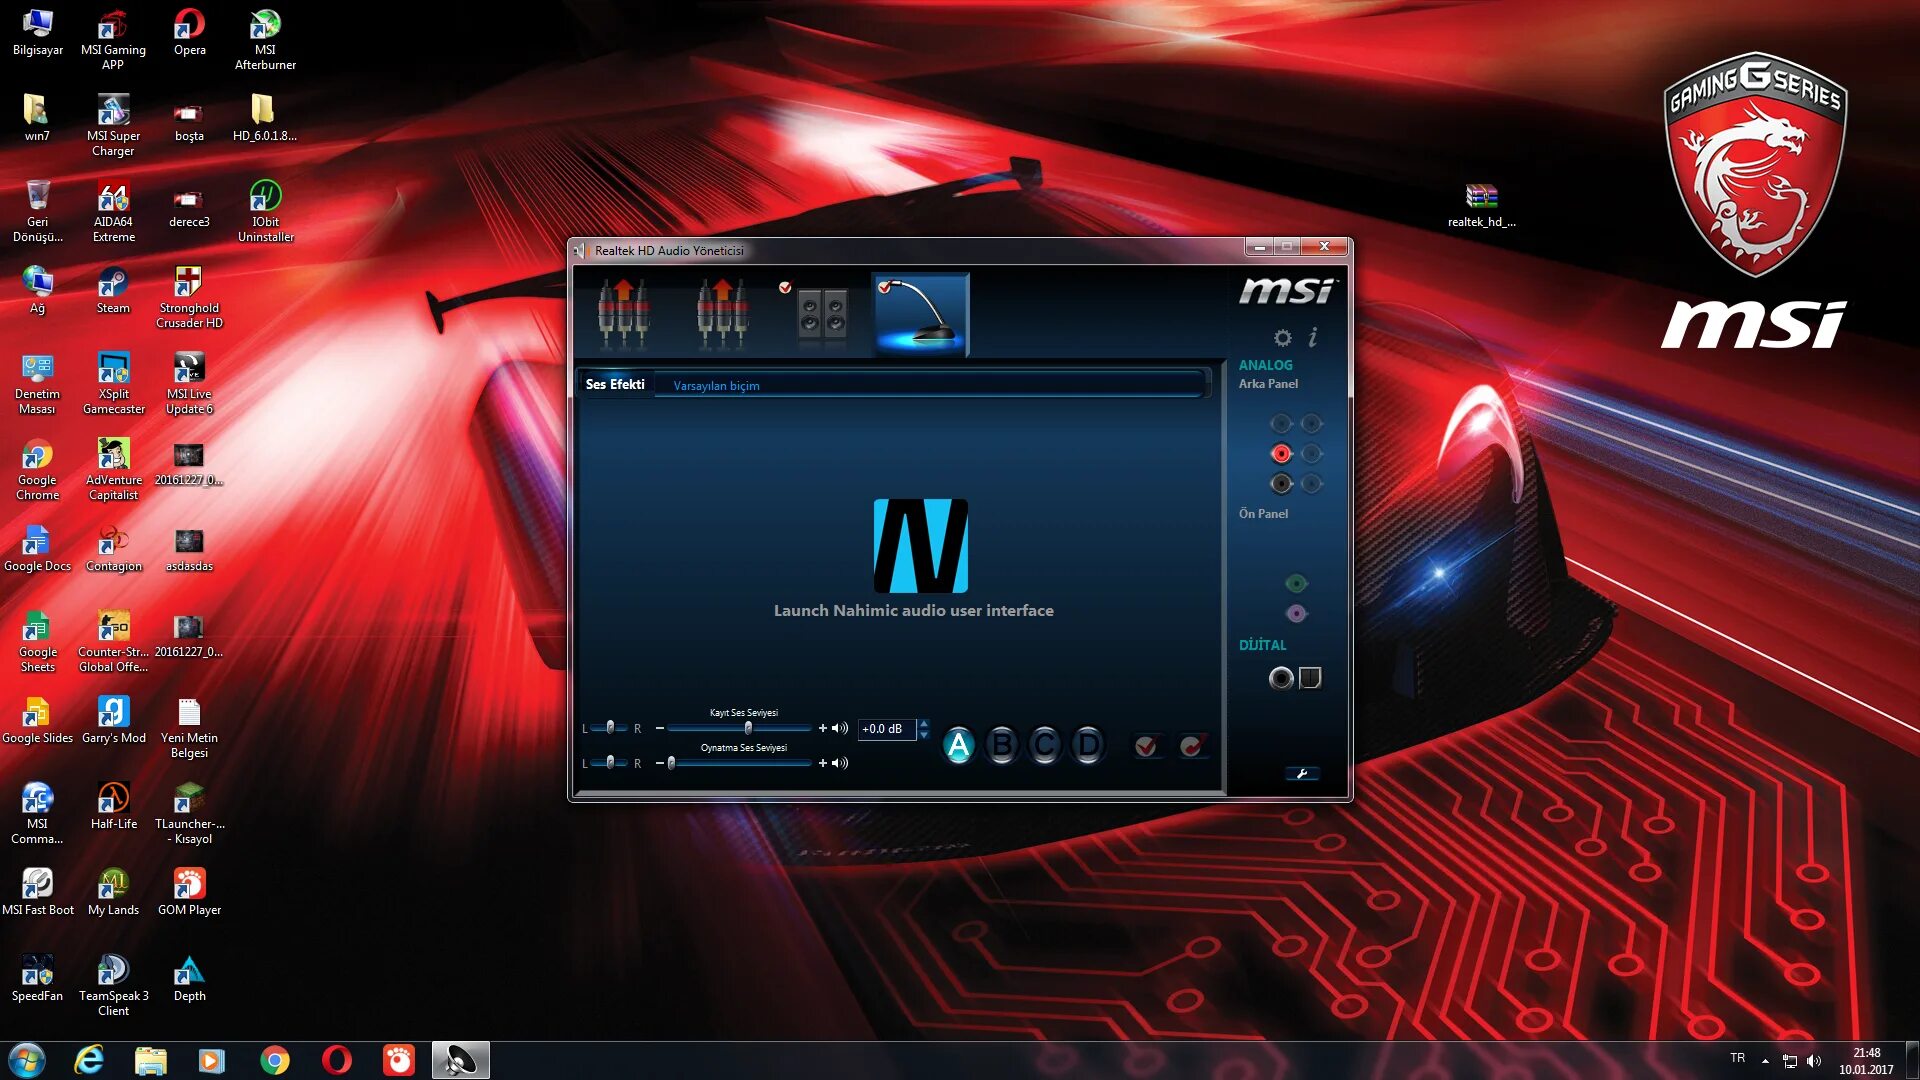1920x1080 pixels.
Task: Click the digital coaxial output jack
Action: click(x=1281, y=678)
